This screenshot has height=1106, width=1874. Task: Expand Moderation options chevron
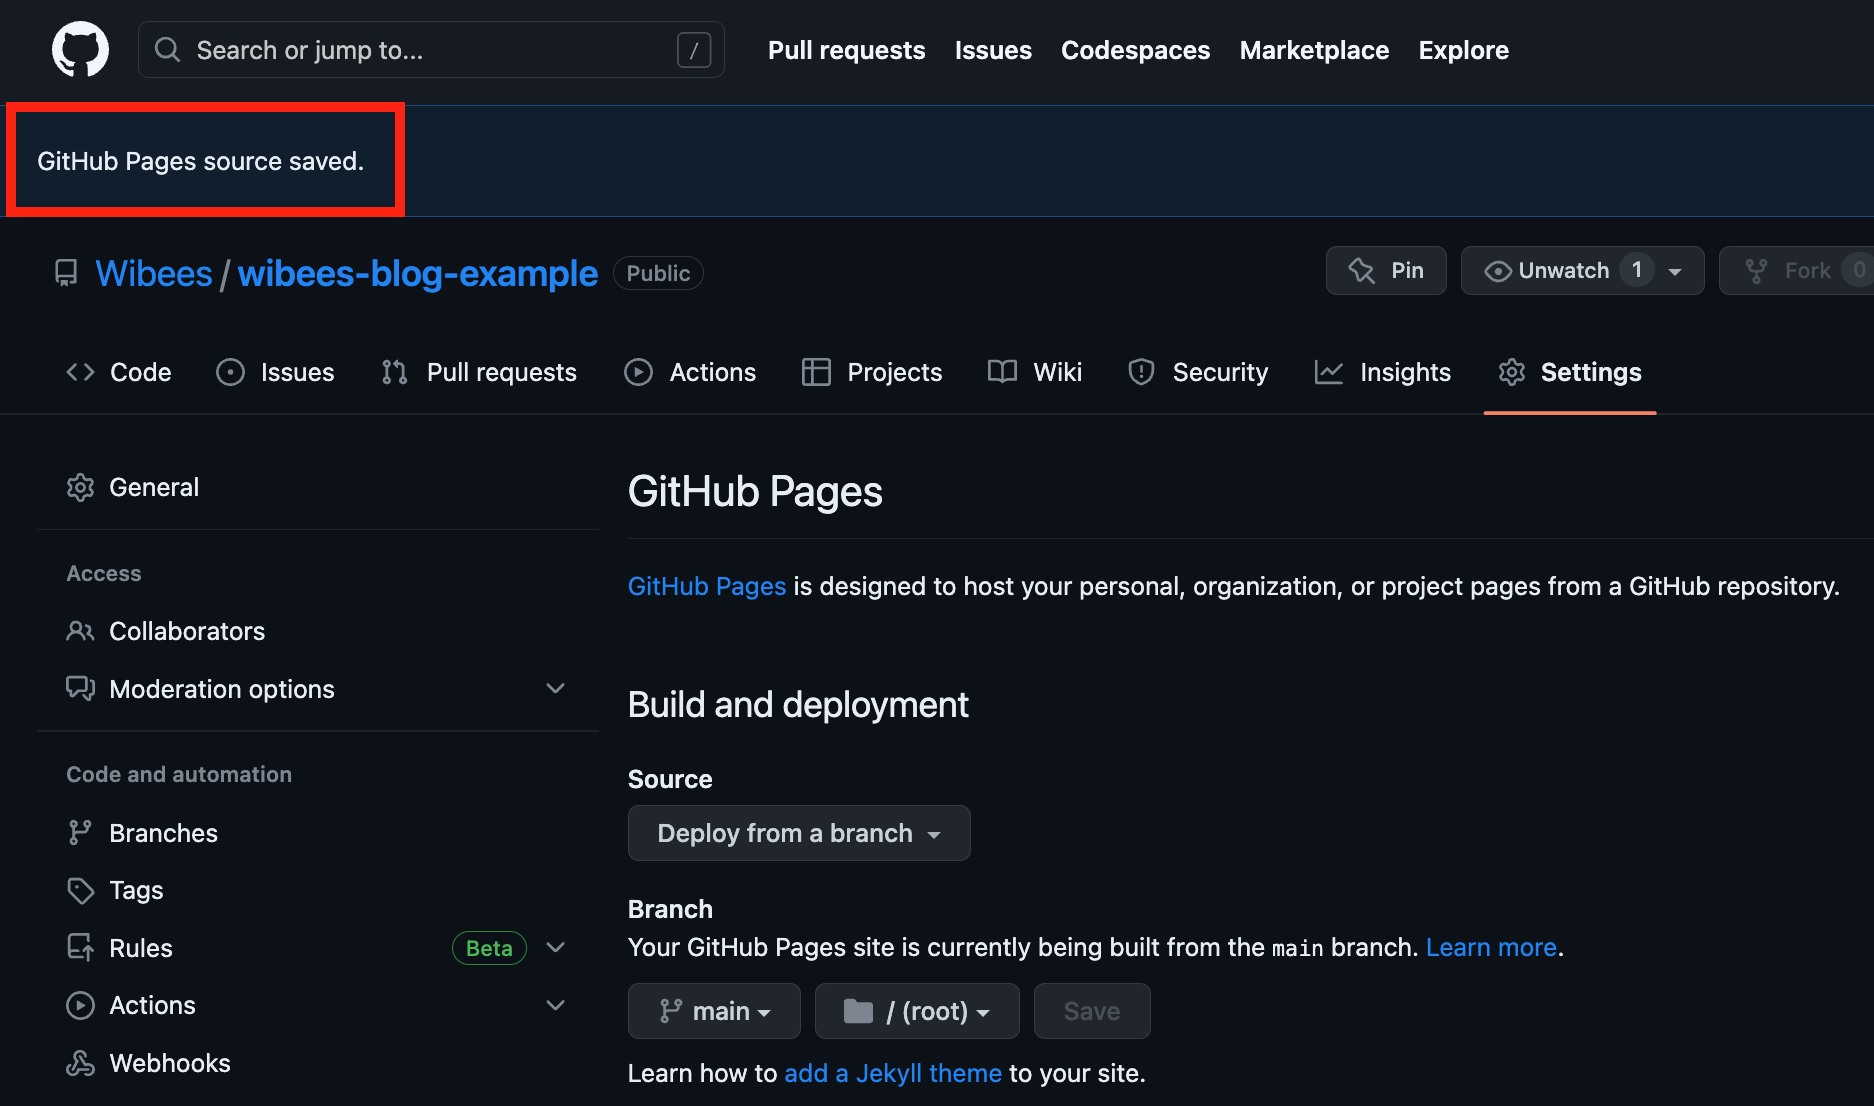point(556,688)
